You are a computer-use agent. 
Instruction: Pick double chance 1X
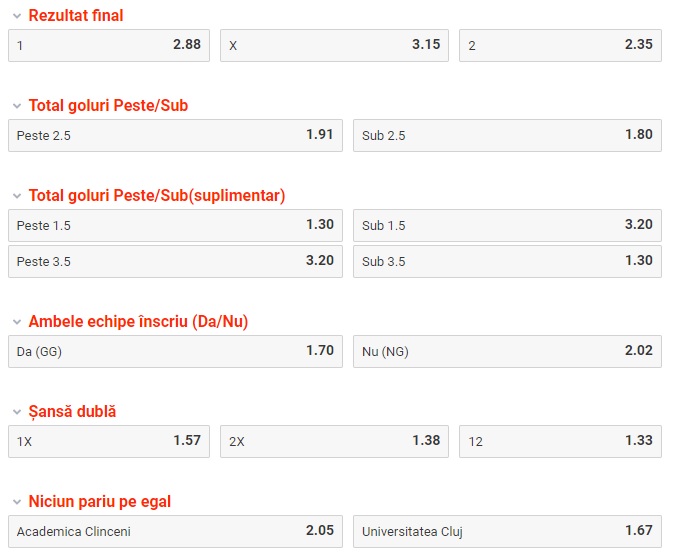click(109, 441)
